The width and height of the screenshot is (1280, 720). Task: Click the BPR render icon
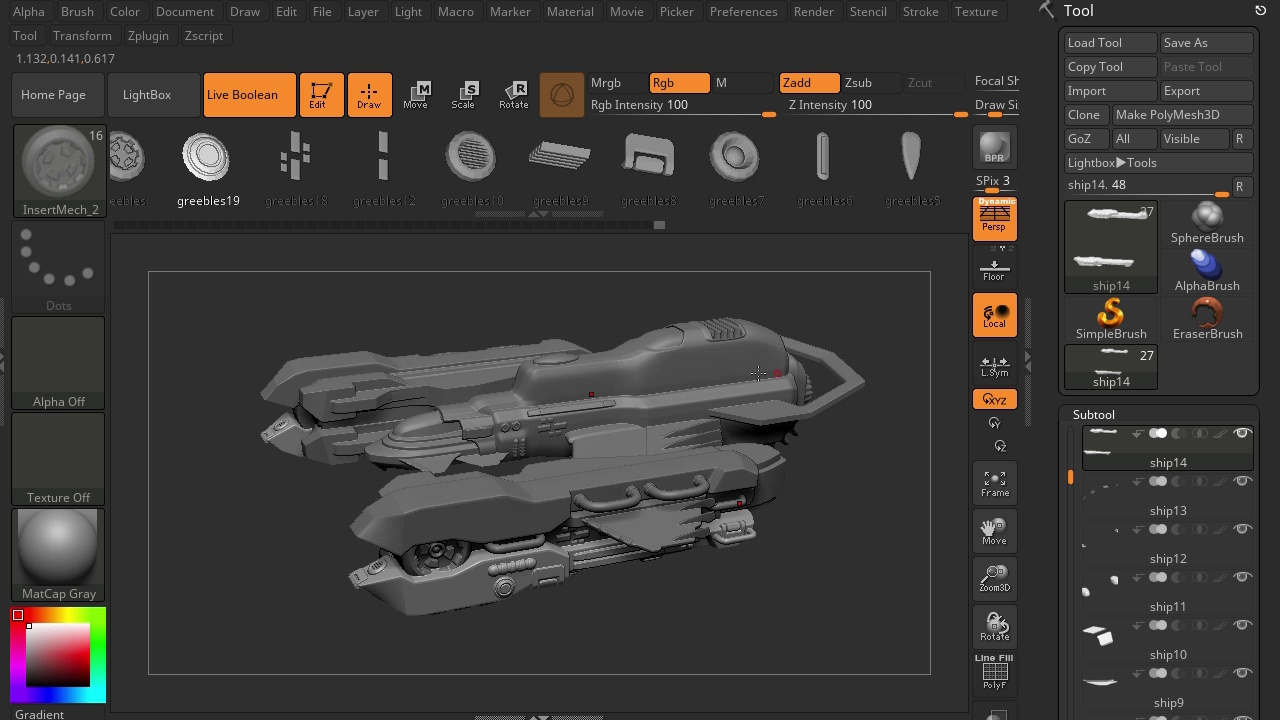994,147
